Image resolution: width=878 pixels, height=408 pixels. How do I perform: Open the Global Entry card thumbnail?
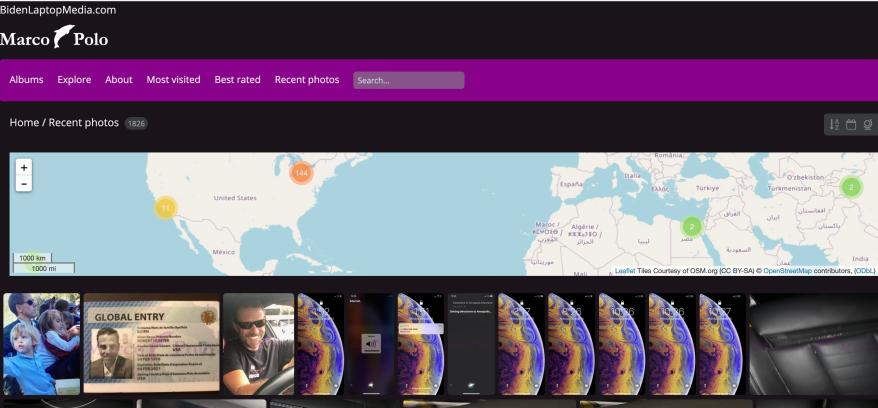pyautogui.click(x=151, y=343)
